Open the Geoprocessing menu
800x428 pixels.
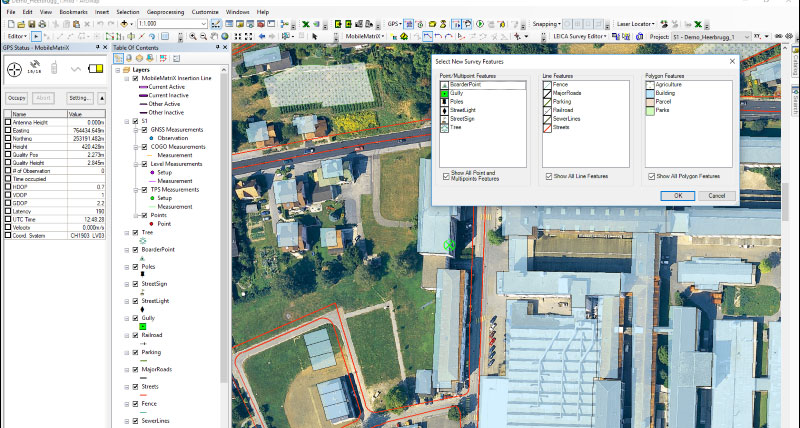(x=164, y=11)
